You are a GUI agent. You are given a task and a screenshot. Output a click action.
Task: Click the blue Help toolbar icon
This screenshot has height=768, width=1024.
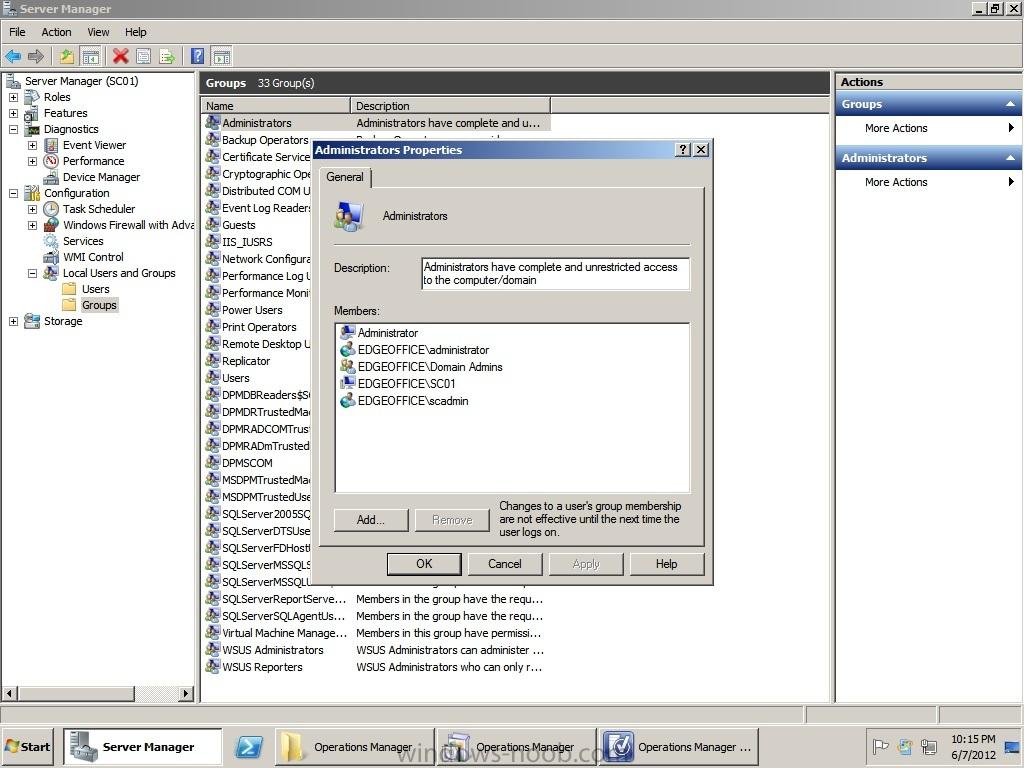[197, 56]
